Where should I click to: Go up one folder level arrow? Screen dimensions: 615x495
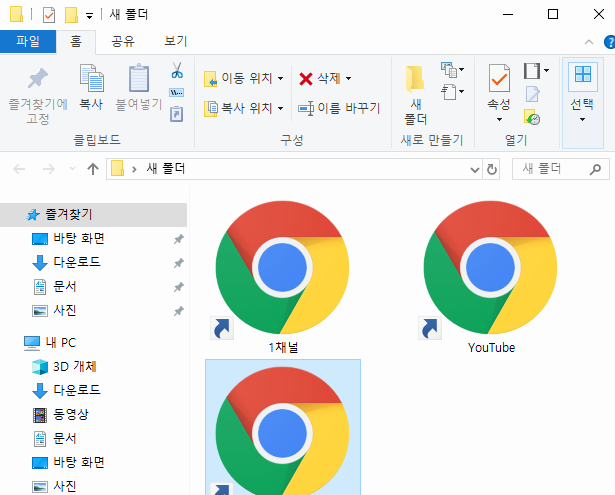click(93, 169)
